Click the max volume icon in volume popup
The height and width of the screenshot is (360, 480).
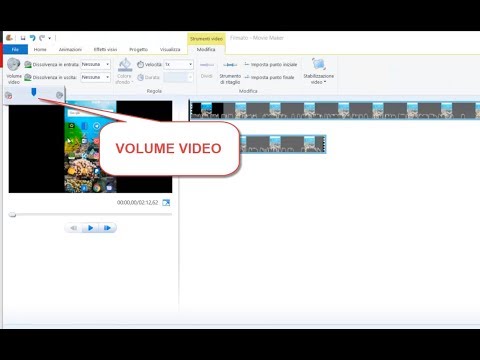[x=59, y=95]
